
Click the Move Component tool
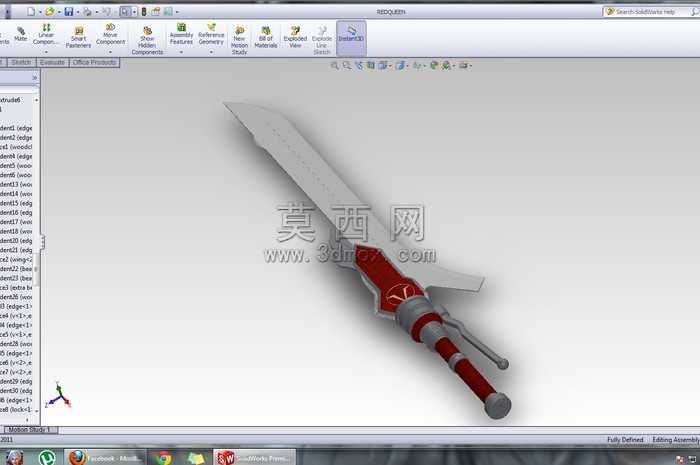pyautogui.click(x=110, y=34)
